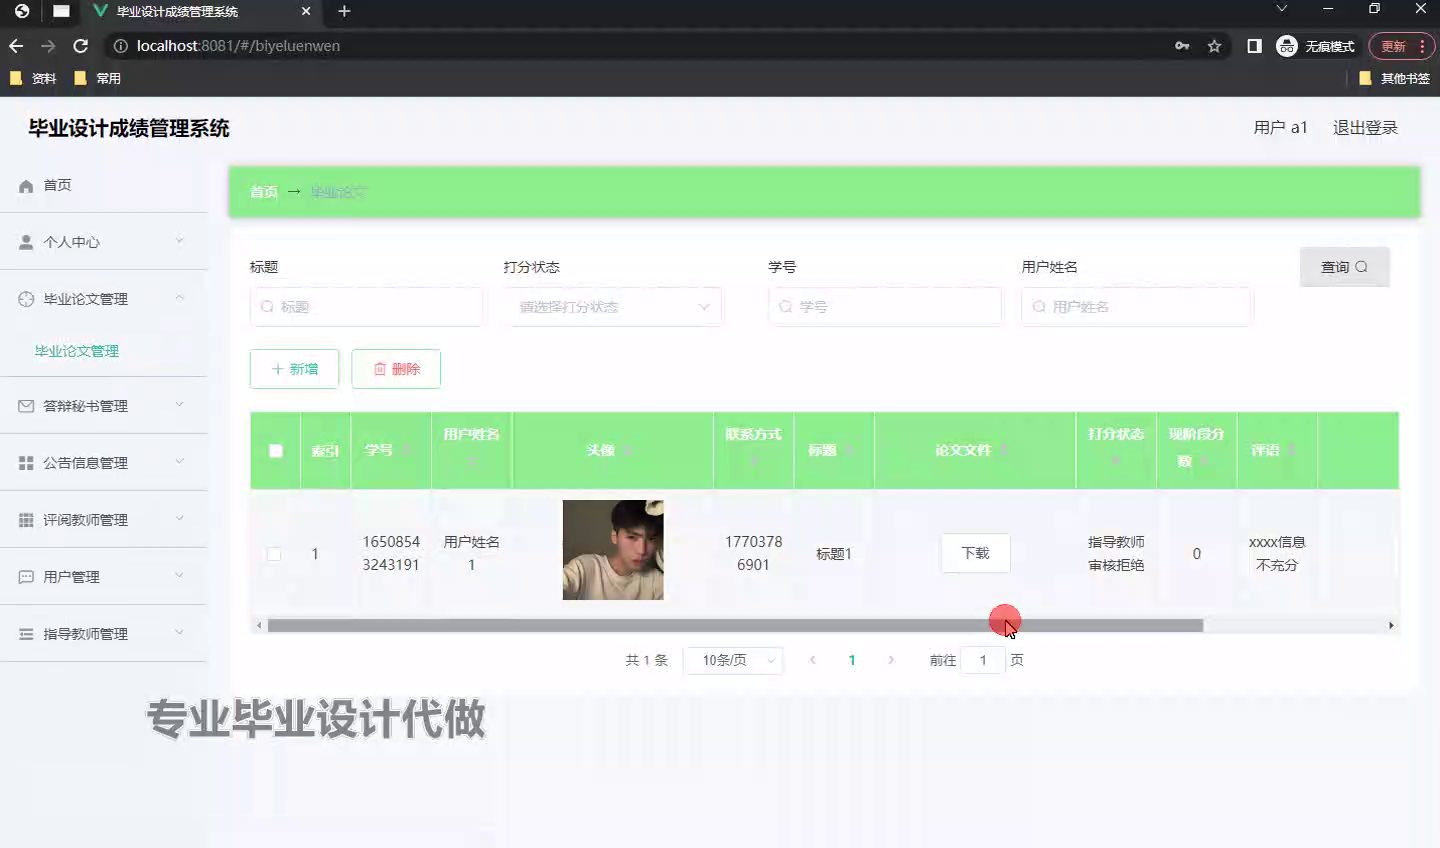Close the 毕业设计成绩管理系统 browser tab
The image size is (1440, 848).
pos(306,11)
